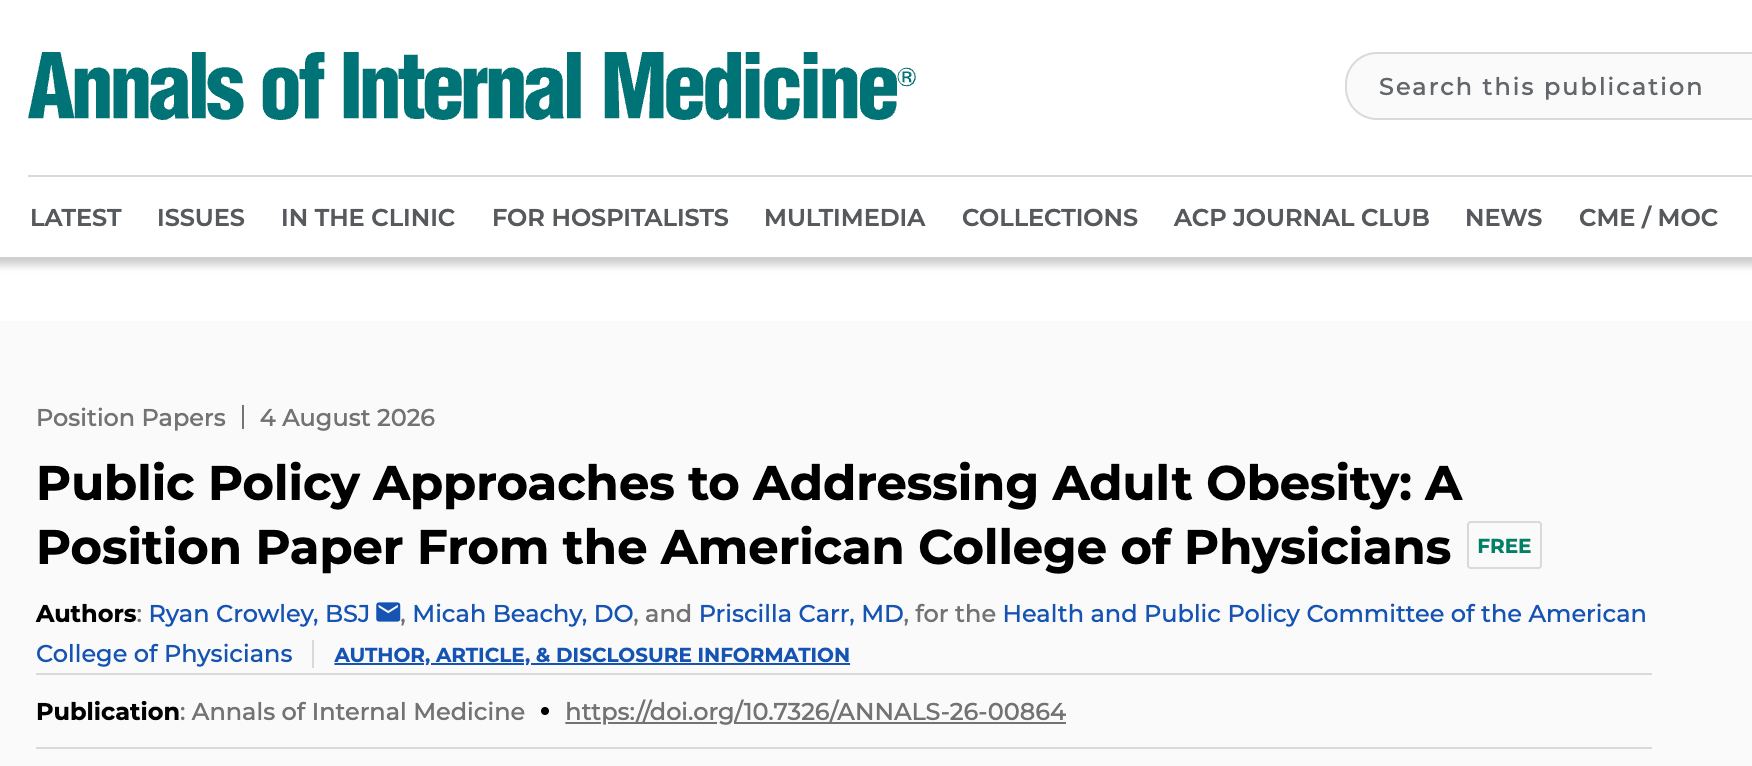Viewport: 1752px width, 766px height.
Task: Open the MULTIMEDIA navigation item
Action: [845, 217]
